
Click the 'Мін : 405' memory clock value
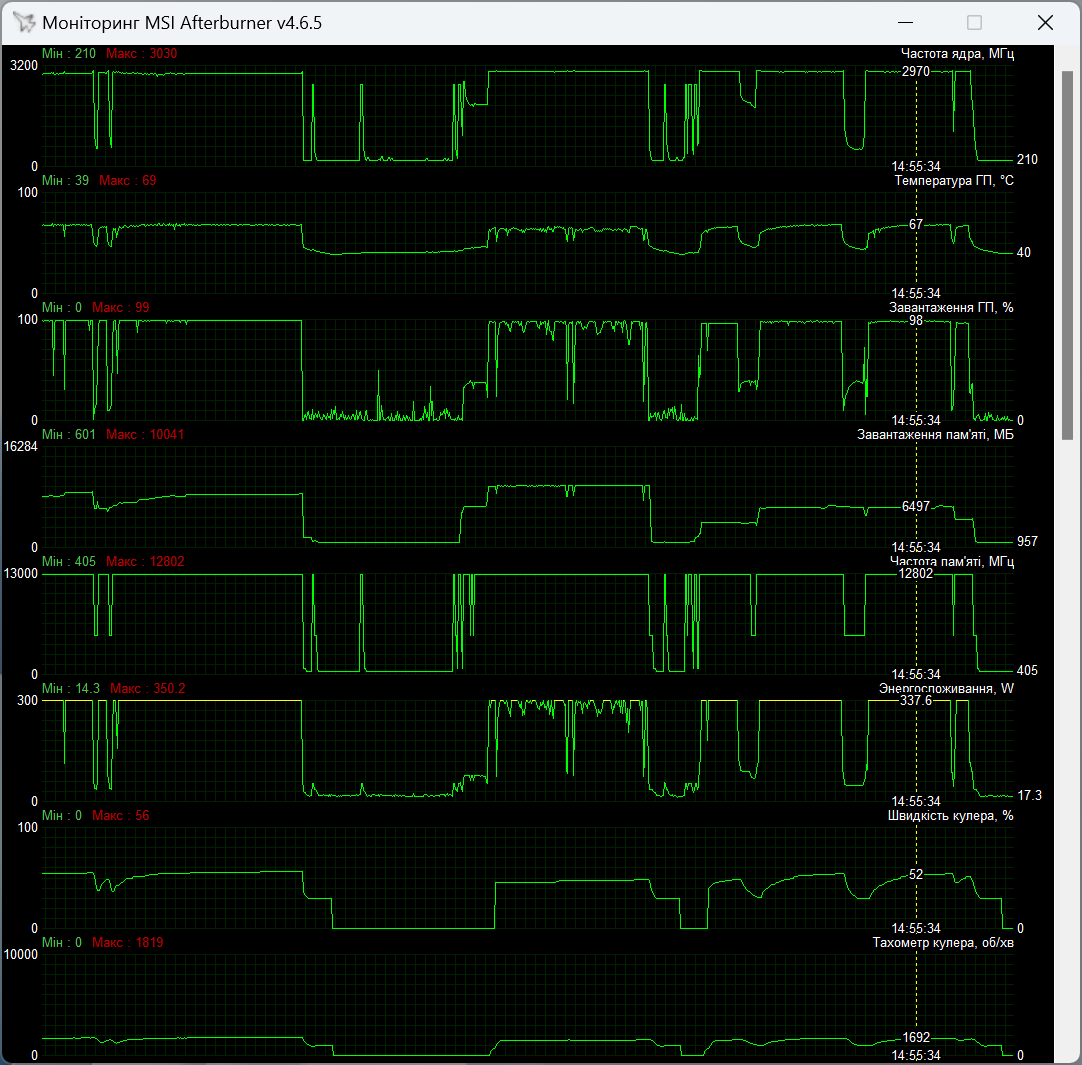coord(69,562)
